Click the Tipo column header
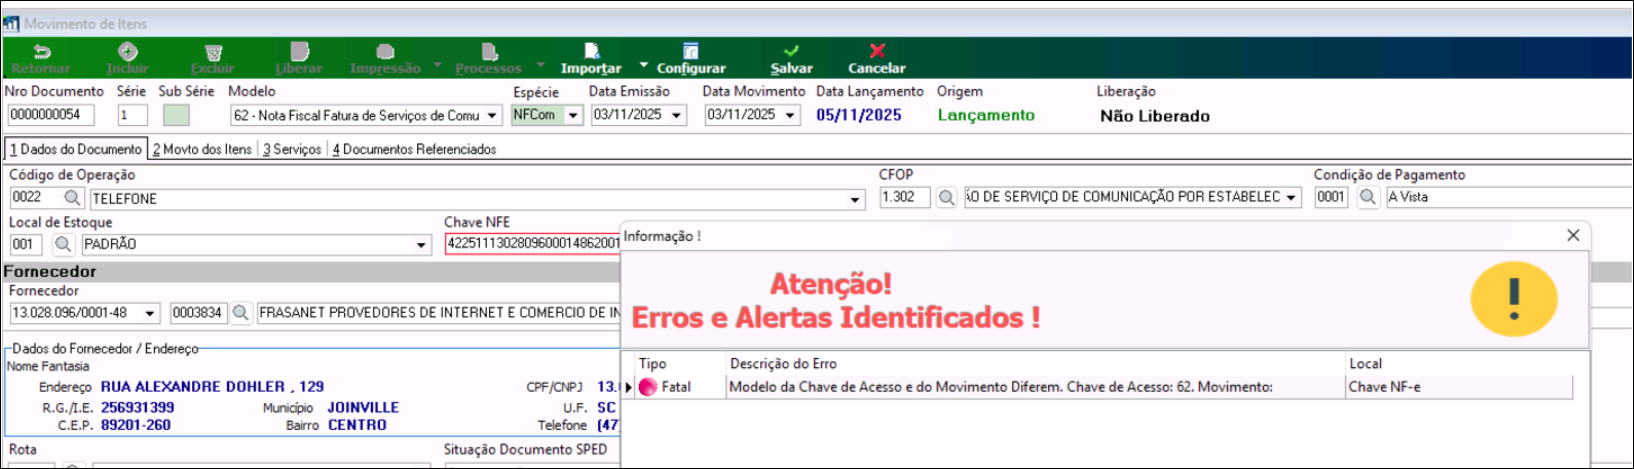The height and width of the screenshot is (469, 1634). (652, 364)
